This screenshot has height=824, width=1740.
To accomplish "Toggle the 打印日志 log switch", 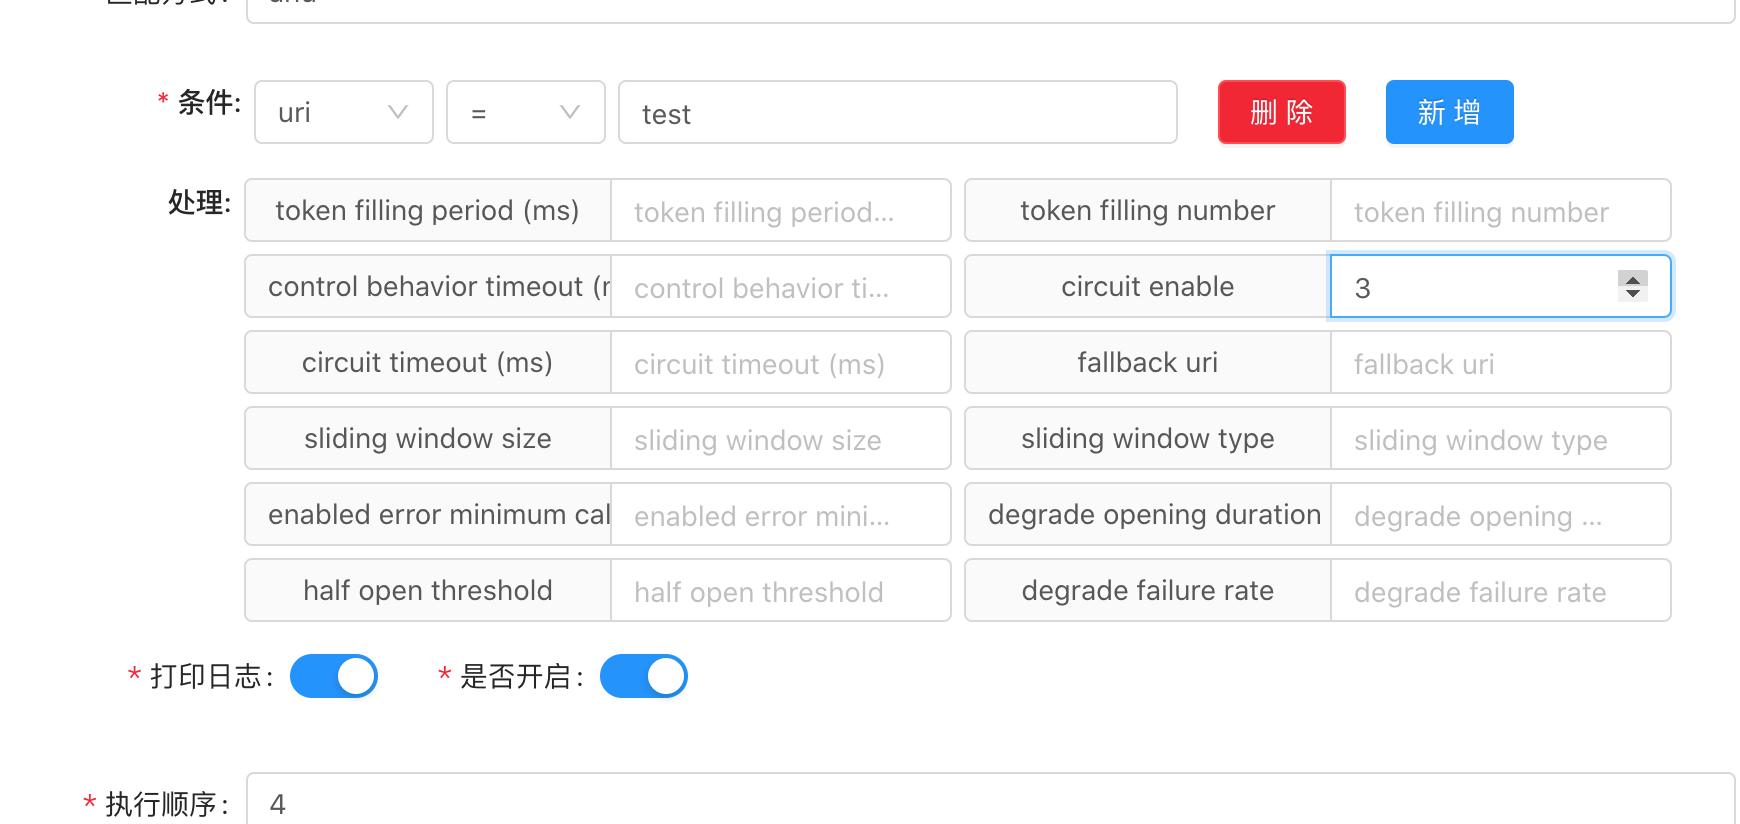I will [334, 676].
